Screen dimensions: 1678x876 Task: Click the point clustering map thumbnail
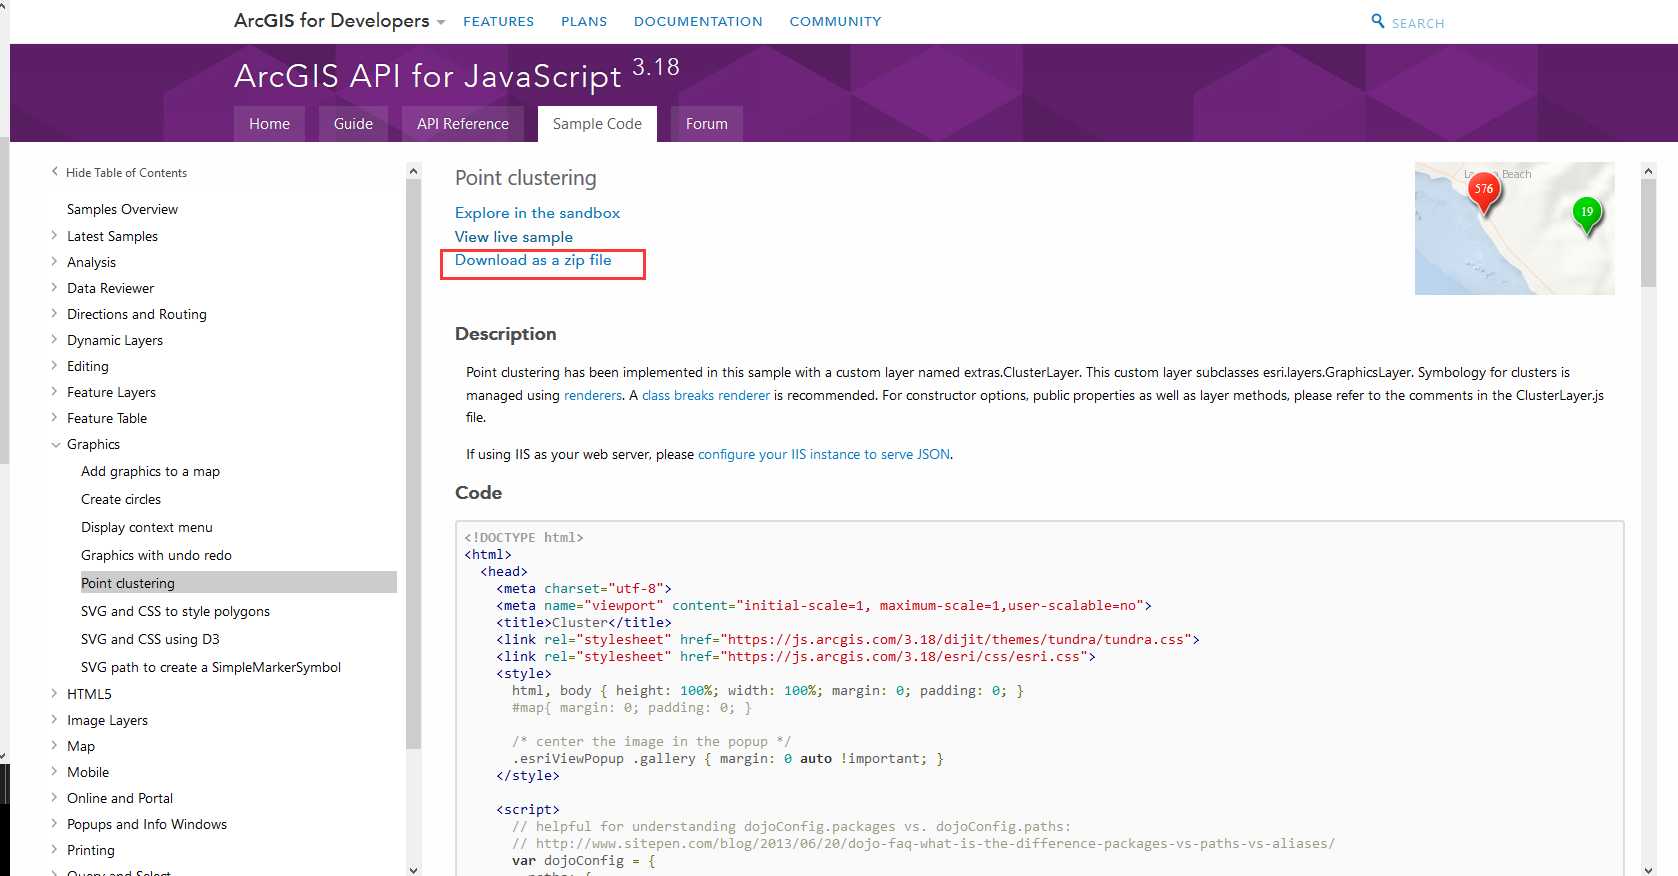(1514, 228)
